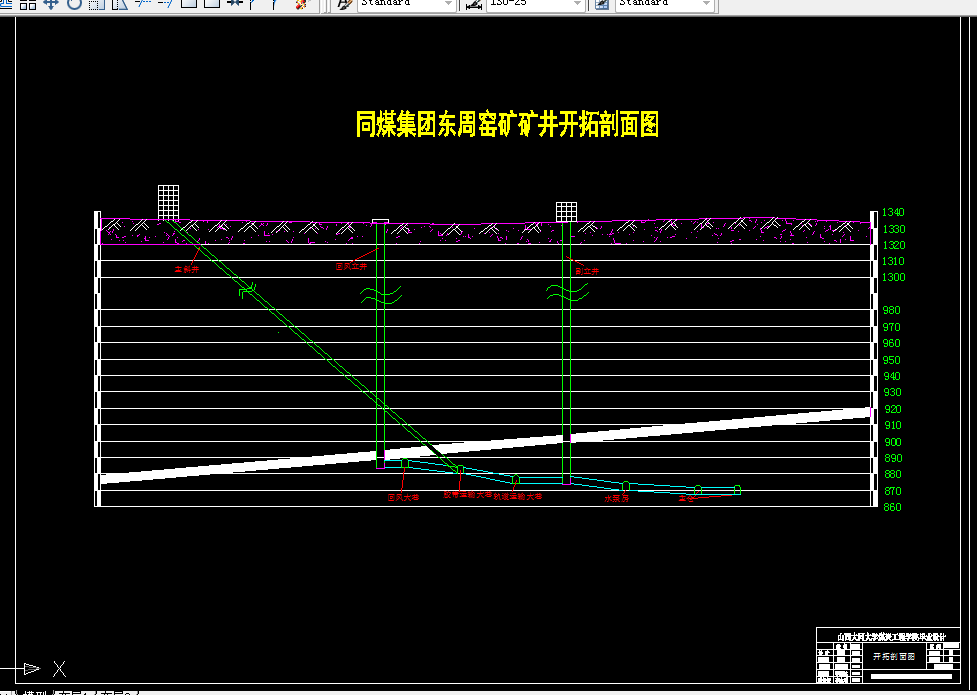Click the elevation value 940
The image size is (977, 695).
click(892, 376)
